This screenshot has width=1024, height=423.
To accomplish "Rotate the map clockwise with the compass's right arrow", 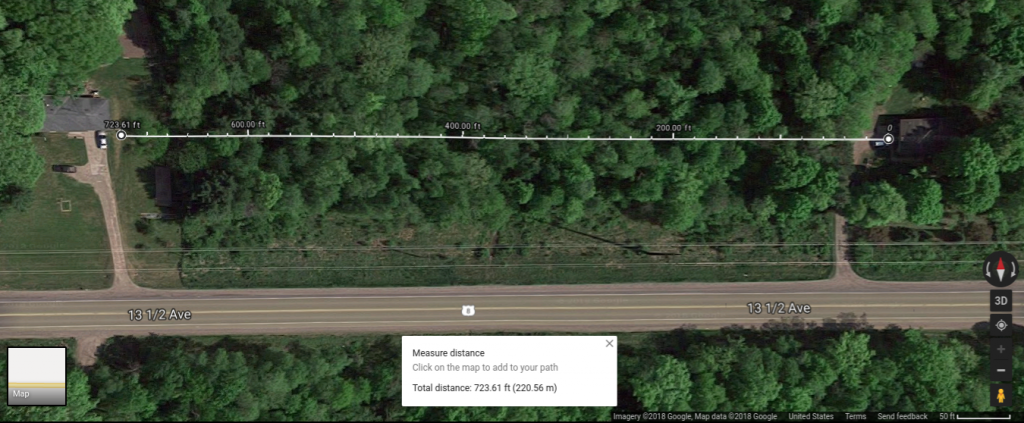I will click(1014, 270).
